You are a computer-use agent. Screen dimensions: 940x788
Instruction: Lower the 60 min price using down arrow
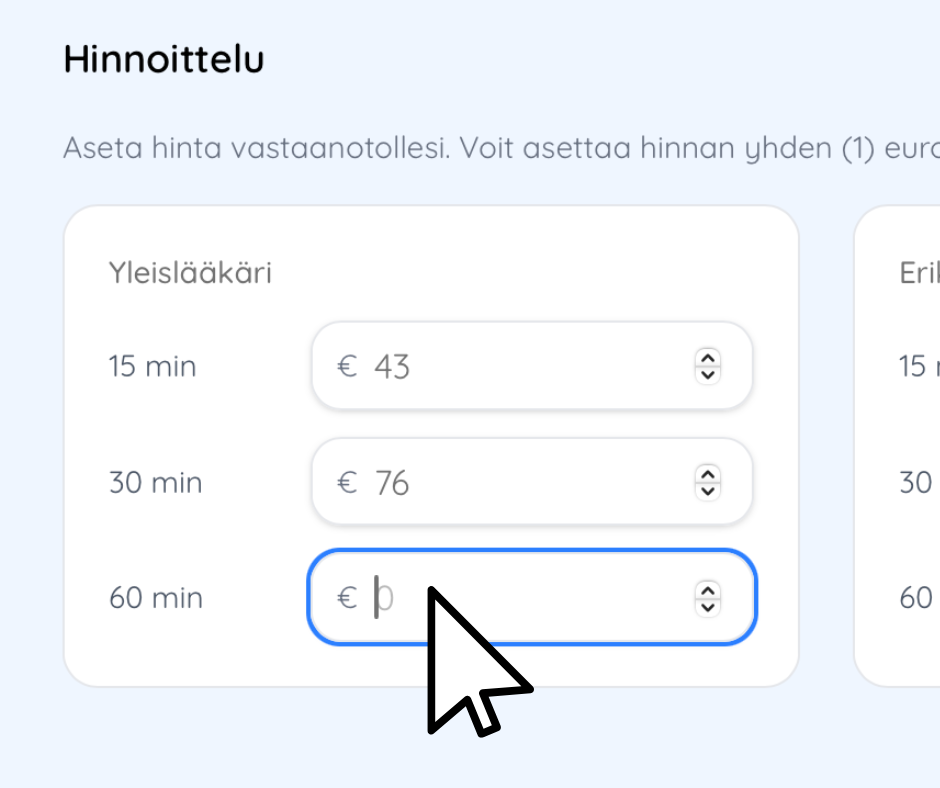pyautogui.click(x=707, y=606)
